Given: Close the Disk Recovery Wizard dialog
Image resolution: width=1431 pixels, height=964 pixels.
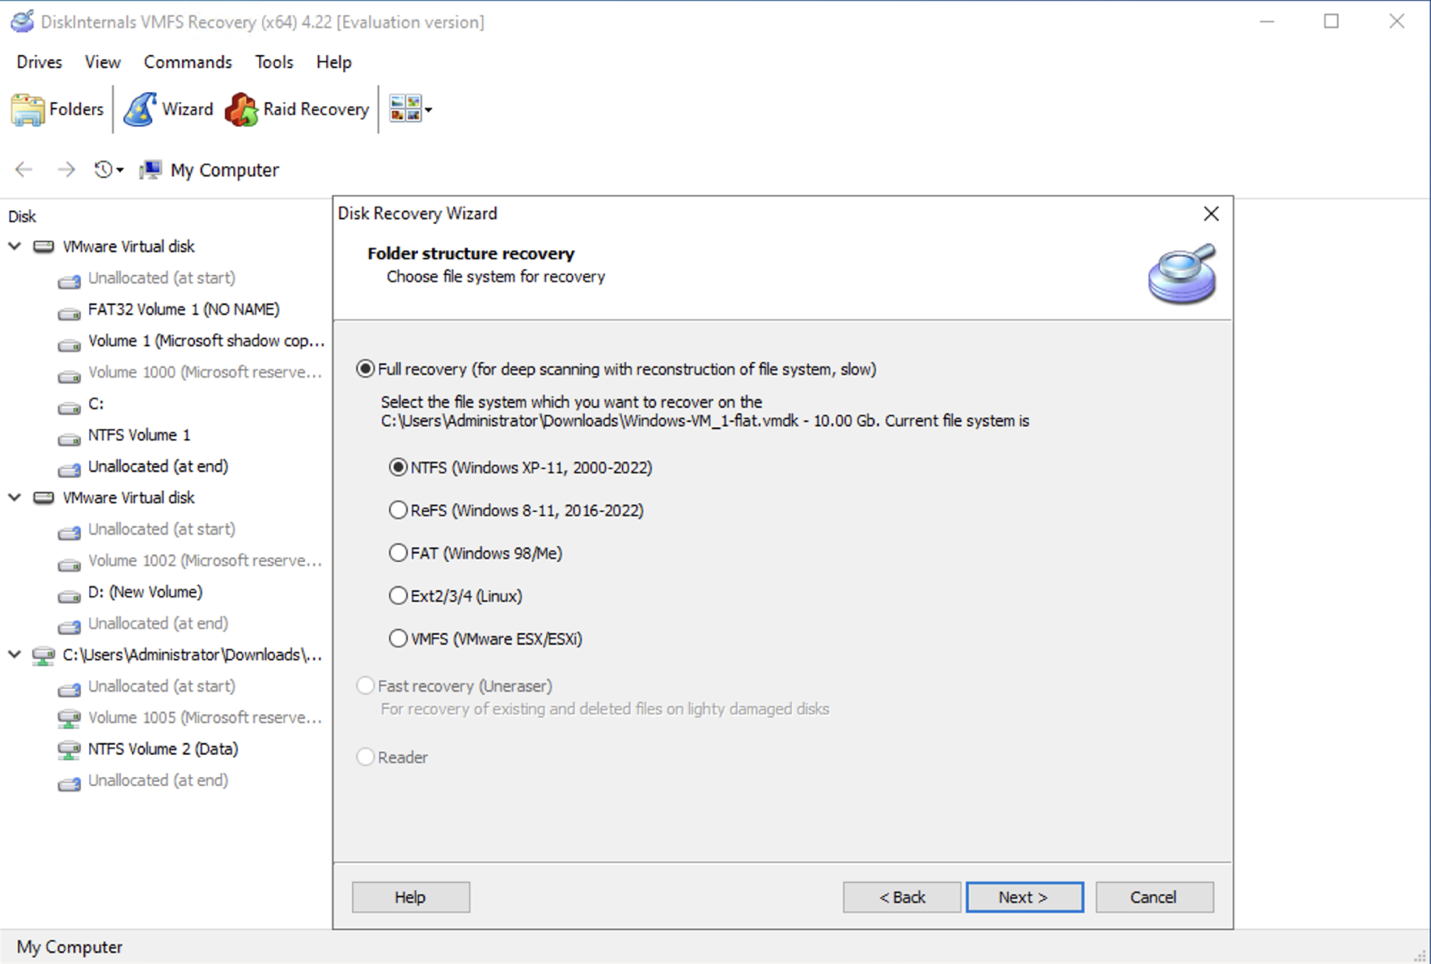Looking at the screenshot, I should pos(1211,214).
